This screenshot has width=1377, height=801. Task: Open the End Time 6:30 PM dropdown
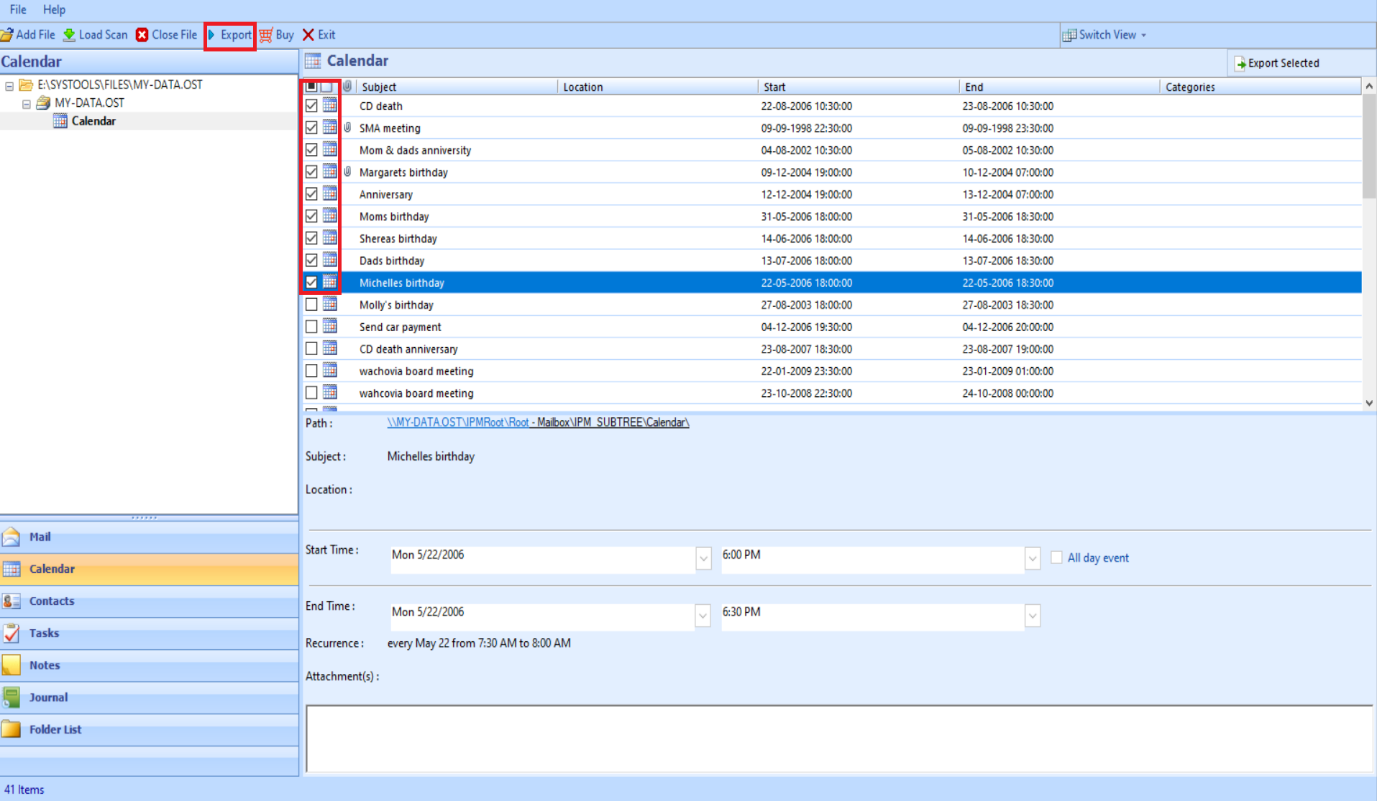(x=1033, y=616)
